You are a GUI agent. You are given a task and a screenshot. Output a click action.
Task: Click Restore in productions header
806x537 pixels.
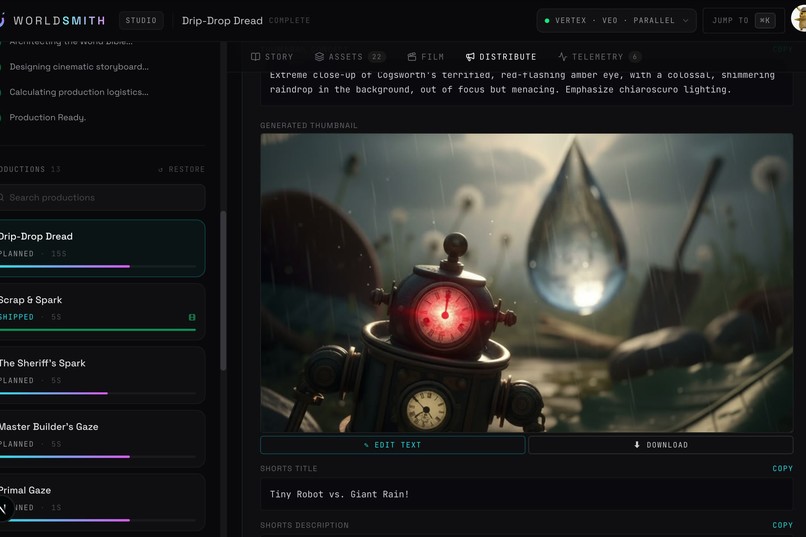pos(181,169)
